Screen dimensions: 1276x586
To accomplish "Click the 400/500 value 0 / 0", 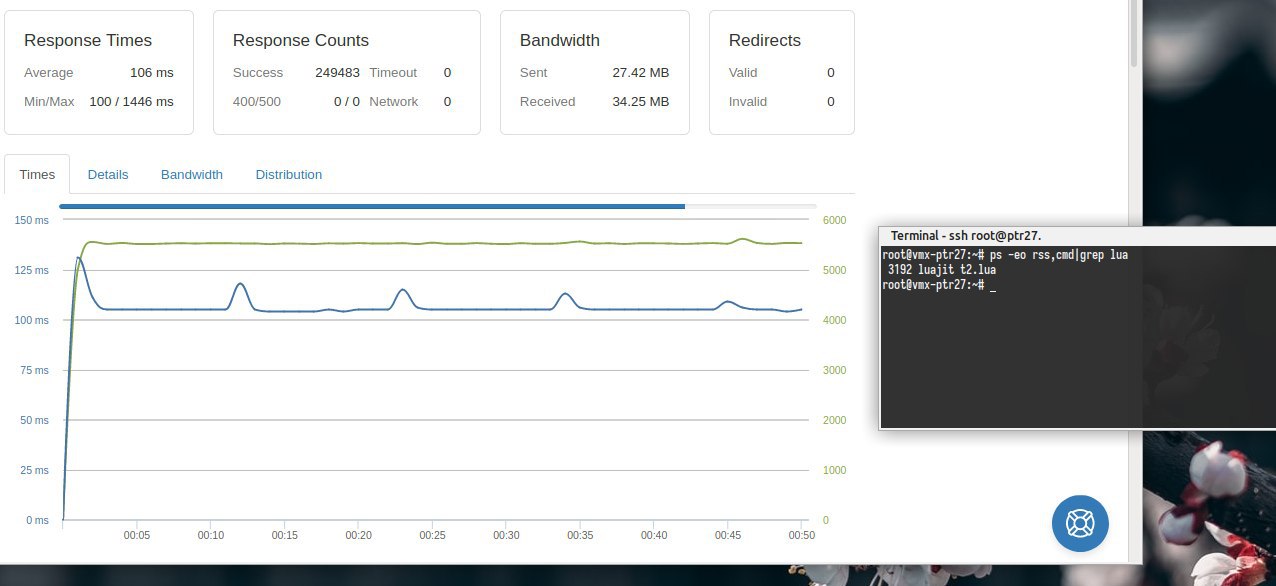I will click(x=347, y=102).
